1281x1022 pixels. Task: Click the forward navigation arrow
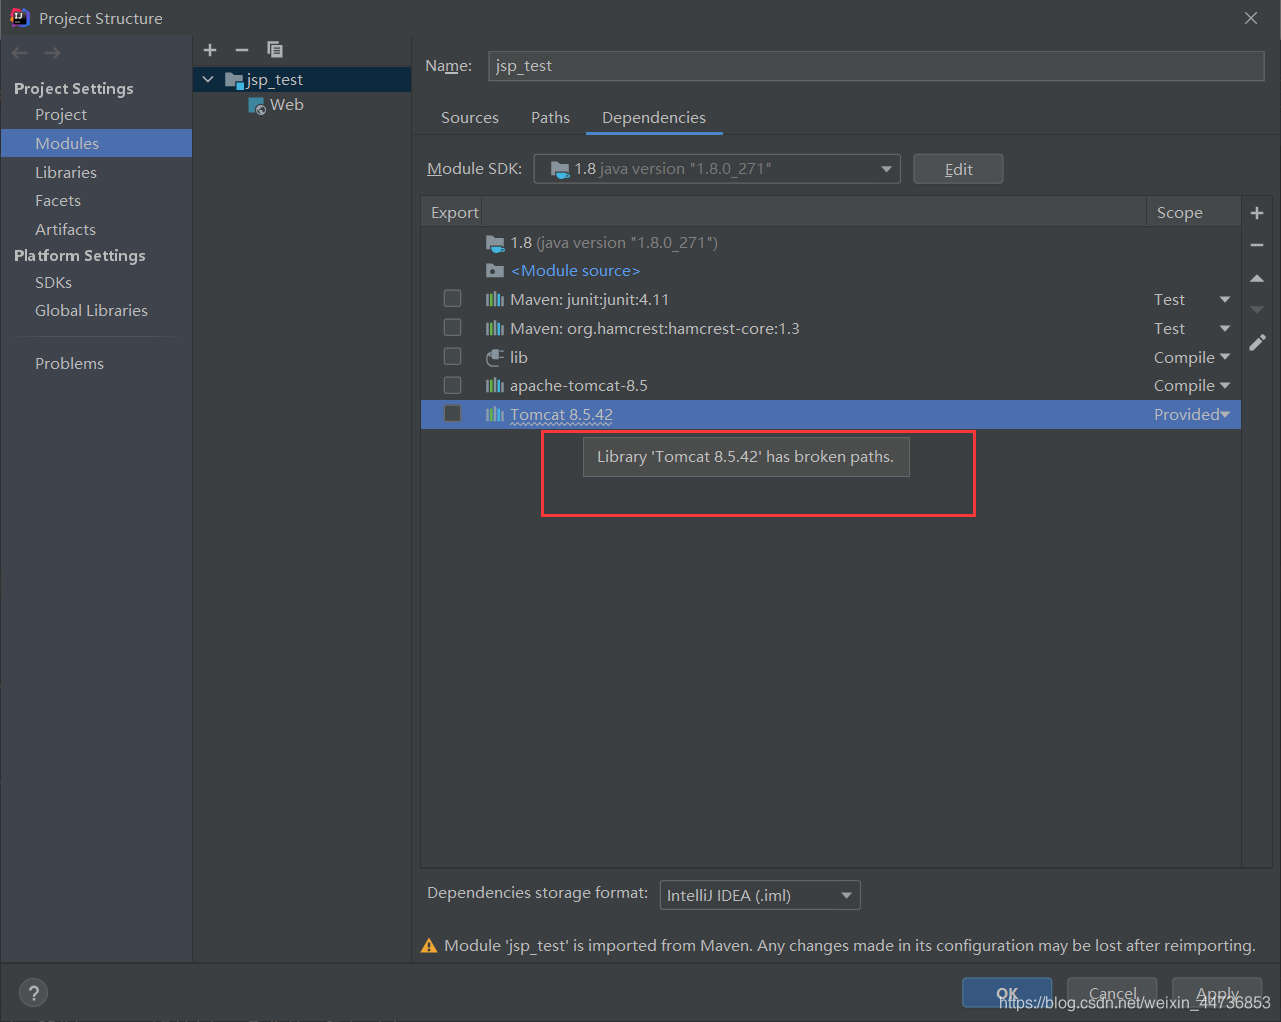point(52,52)
